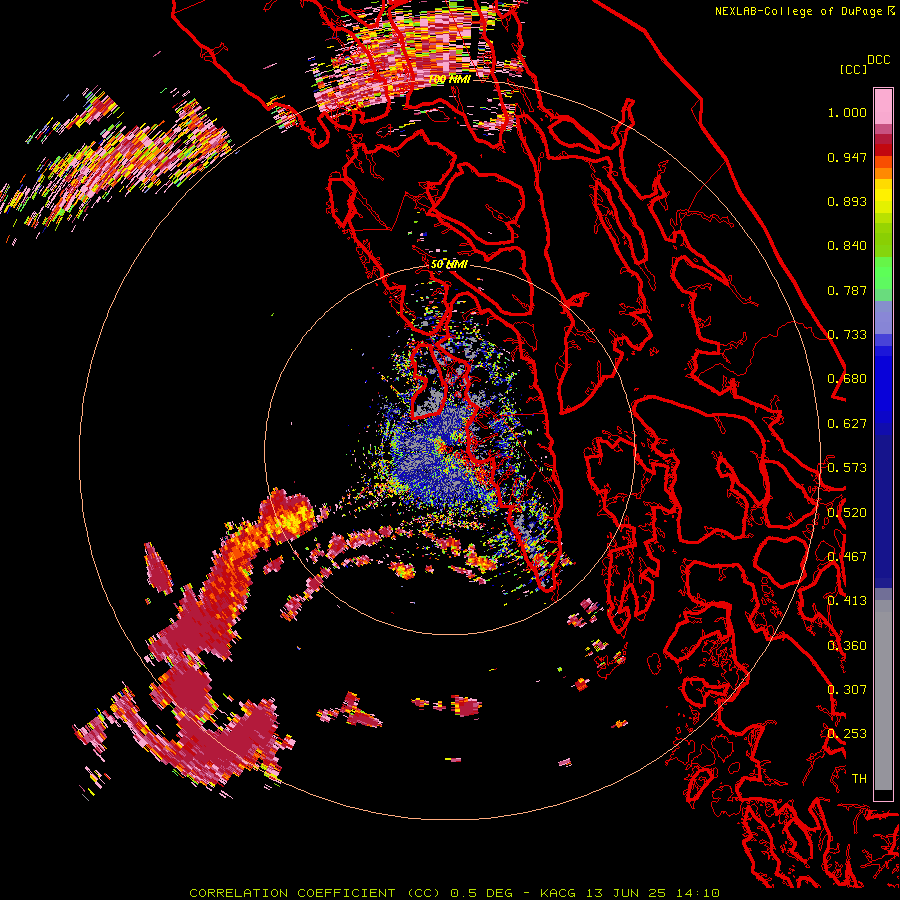Image resolution: width=900 pixels, height=900 pixels.
Task: Click the 1.000 legend value
Action: coord(847,112)
